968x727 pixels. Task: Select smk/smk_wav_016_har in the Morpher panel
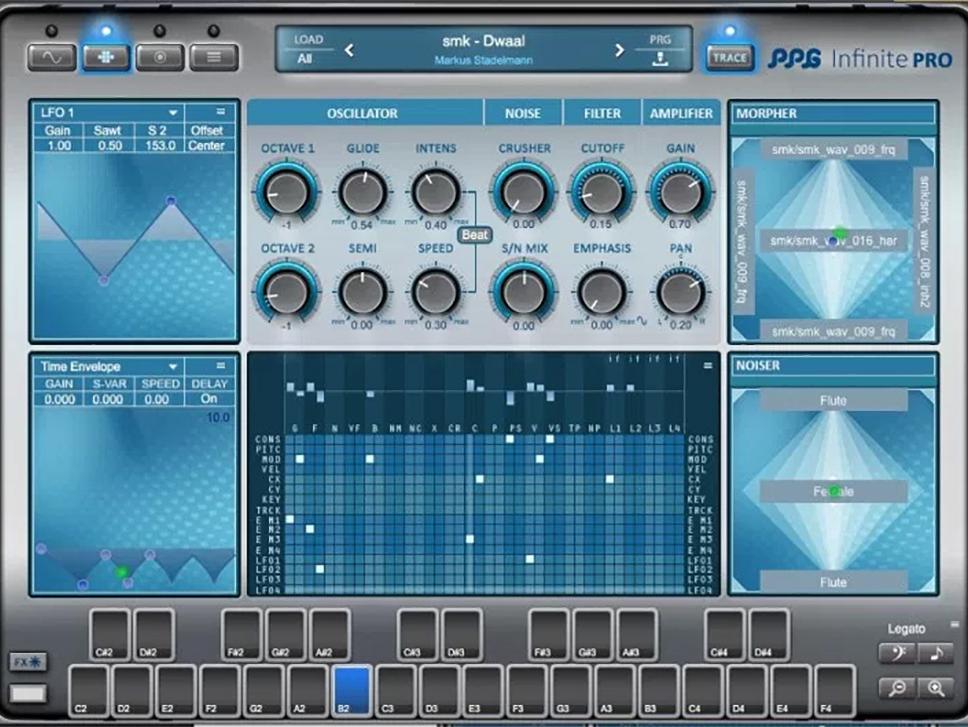832,239
